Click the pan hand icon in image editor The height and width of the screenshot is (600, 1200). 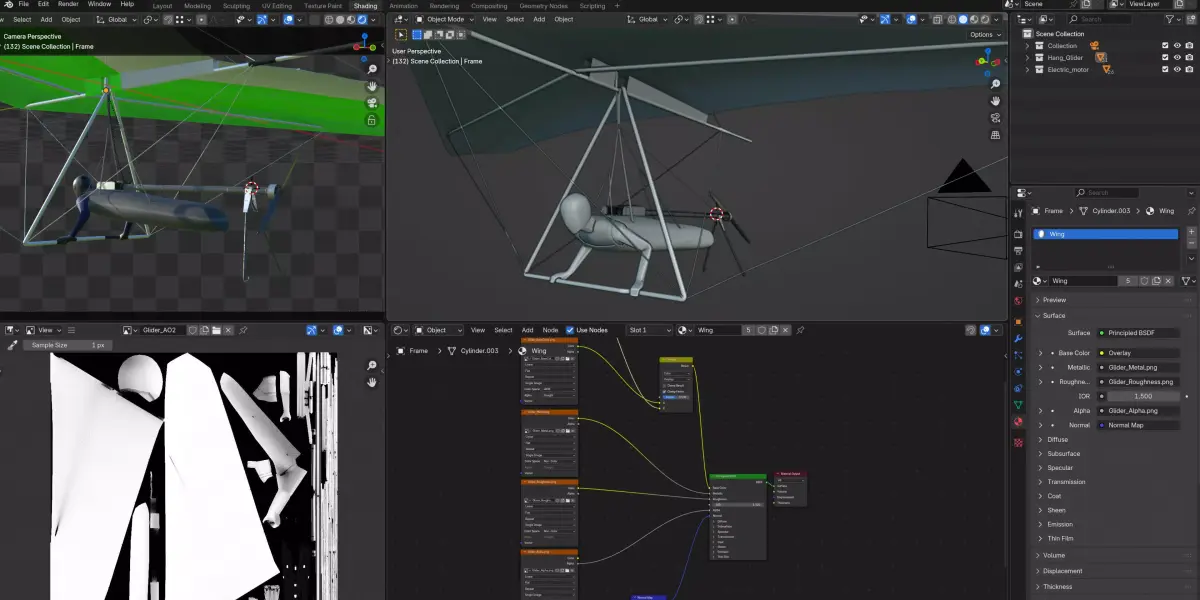[372, 381]
